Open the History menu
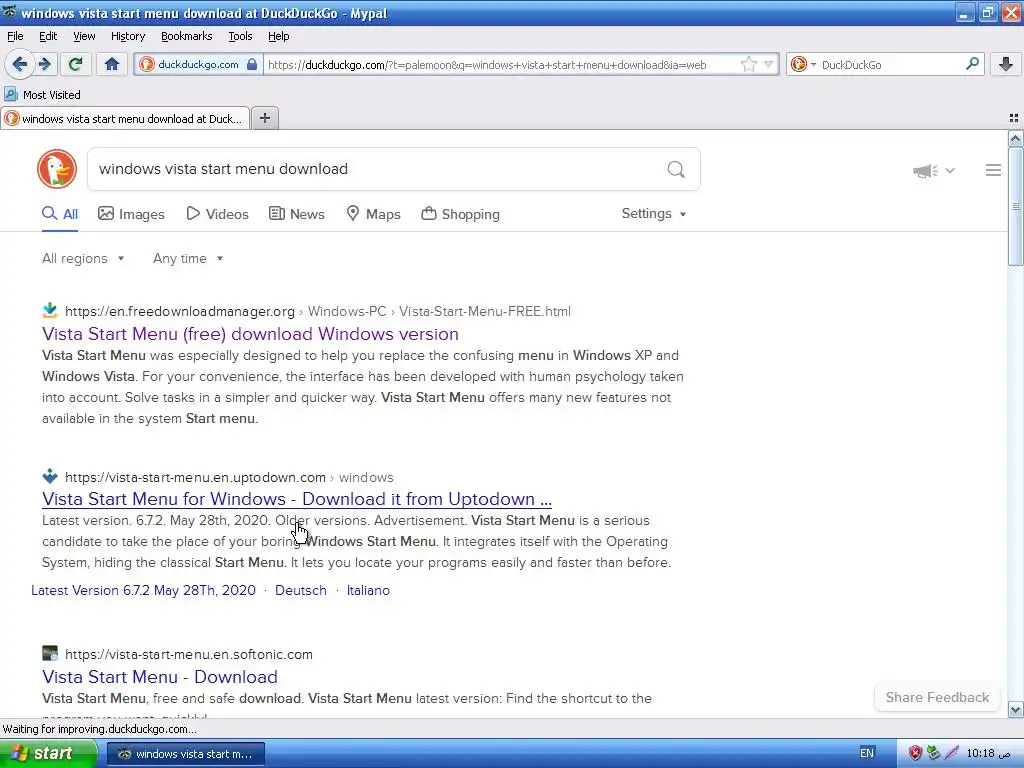 tap(127, 36)
